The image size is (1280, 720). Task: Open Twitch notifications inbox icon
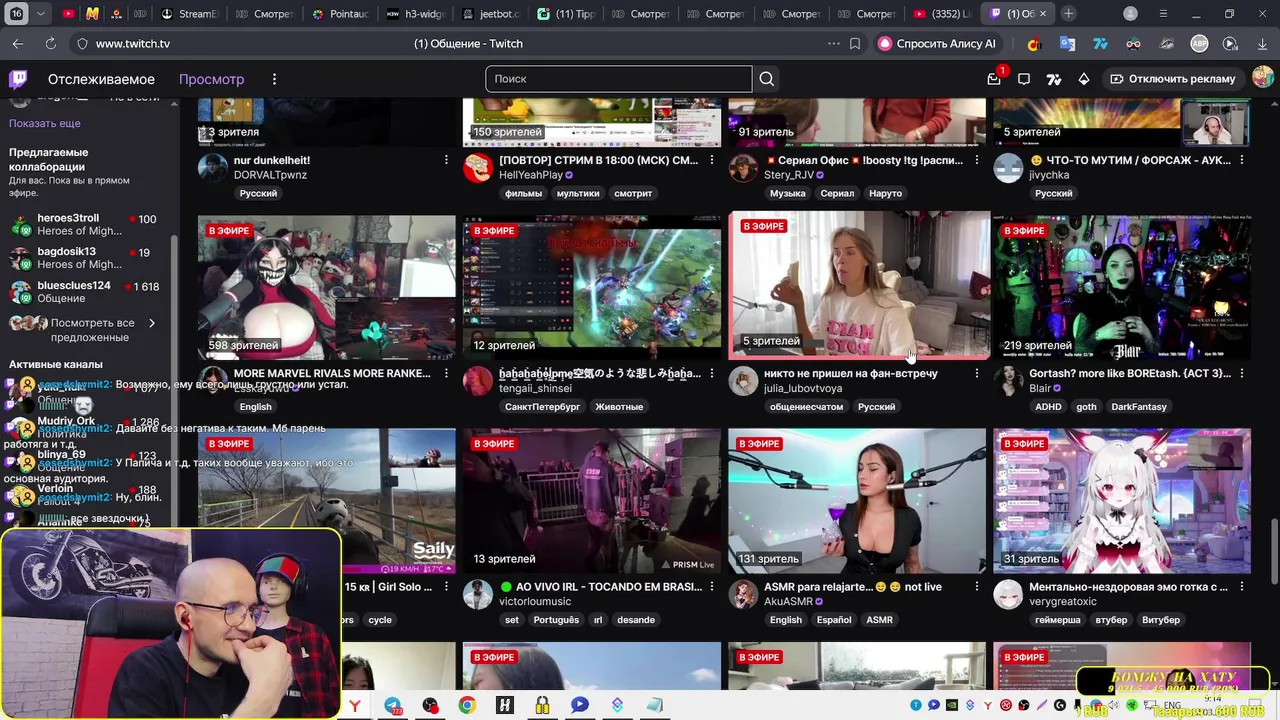[994, 79]
